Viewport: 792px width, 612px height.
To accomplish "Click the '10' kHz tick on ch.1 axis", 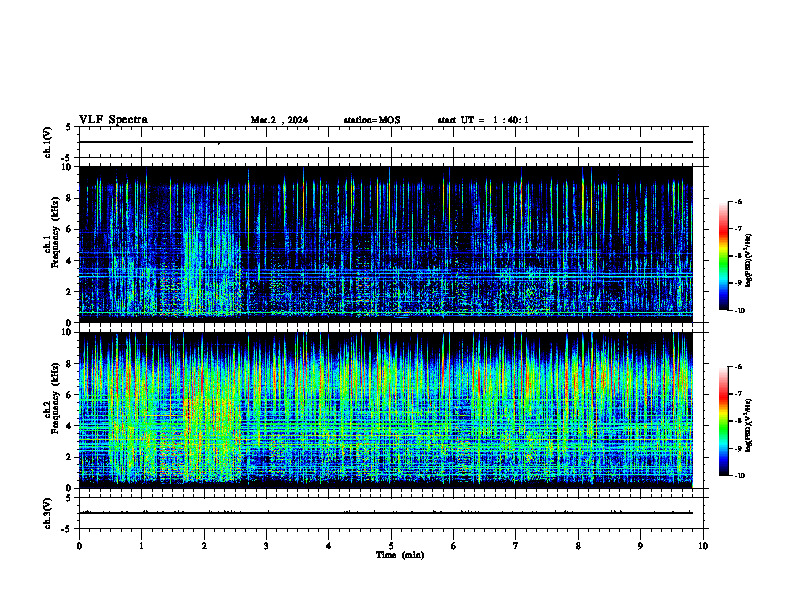I will [68, 167].
